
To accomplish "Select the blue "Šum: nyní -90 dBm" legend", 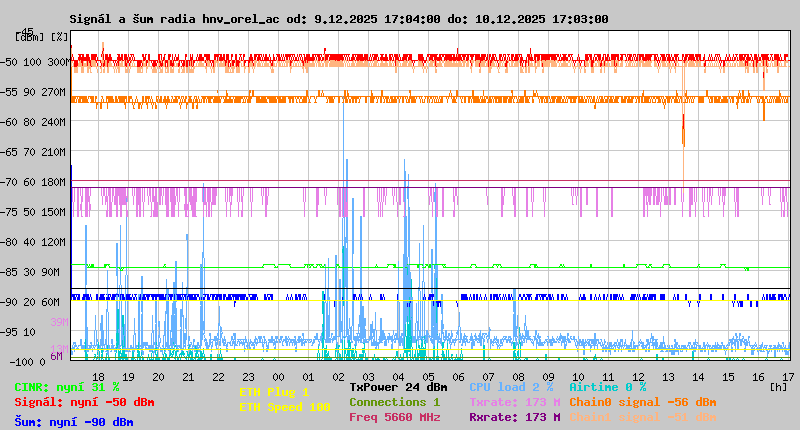I will [x=74, y=422].
